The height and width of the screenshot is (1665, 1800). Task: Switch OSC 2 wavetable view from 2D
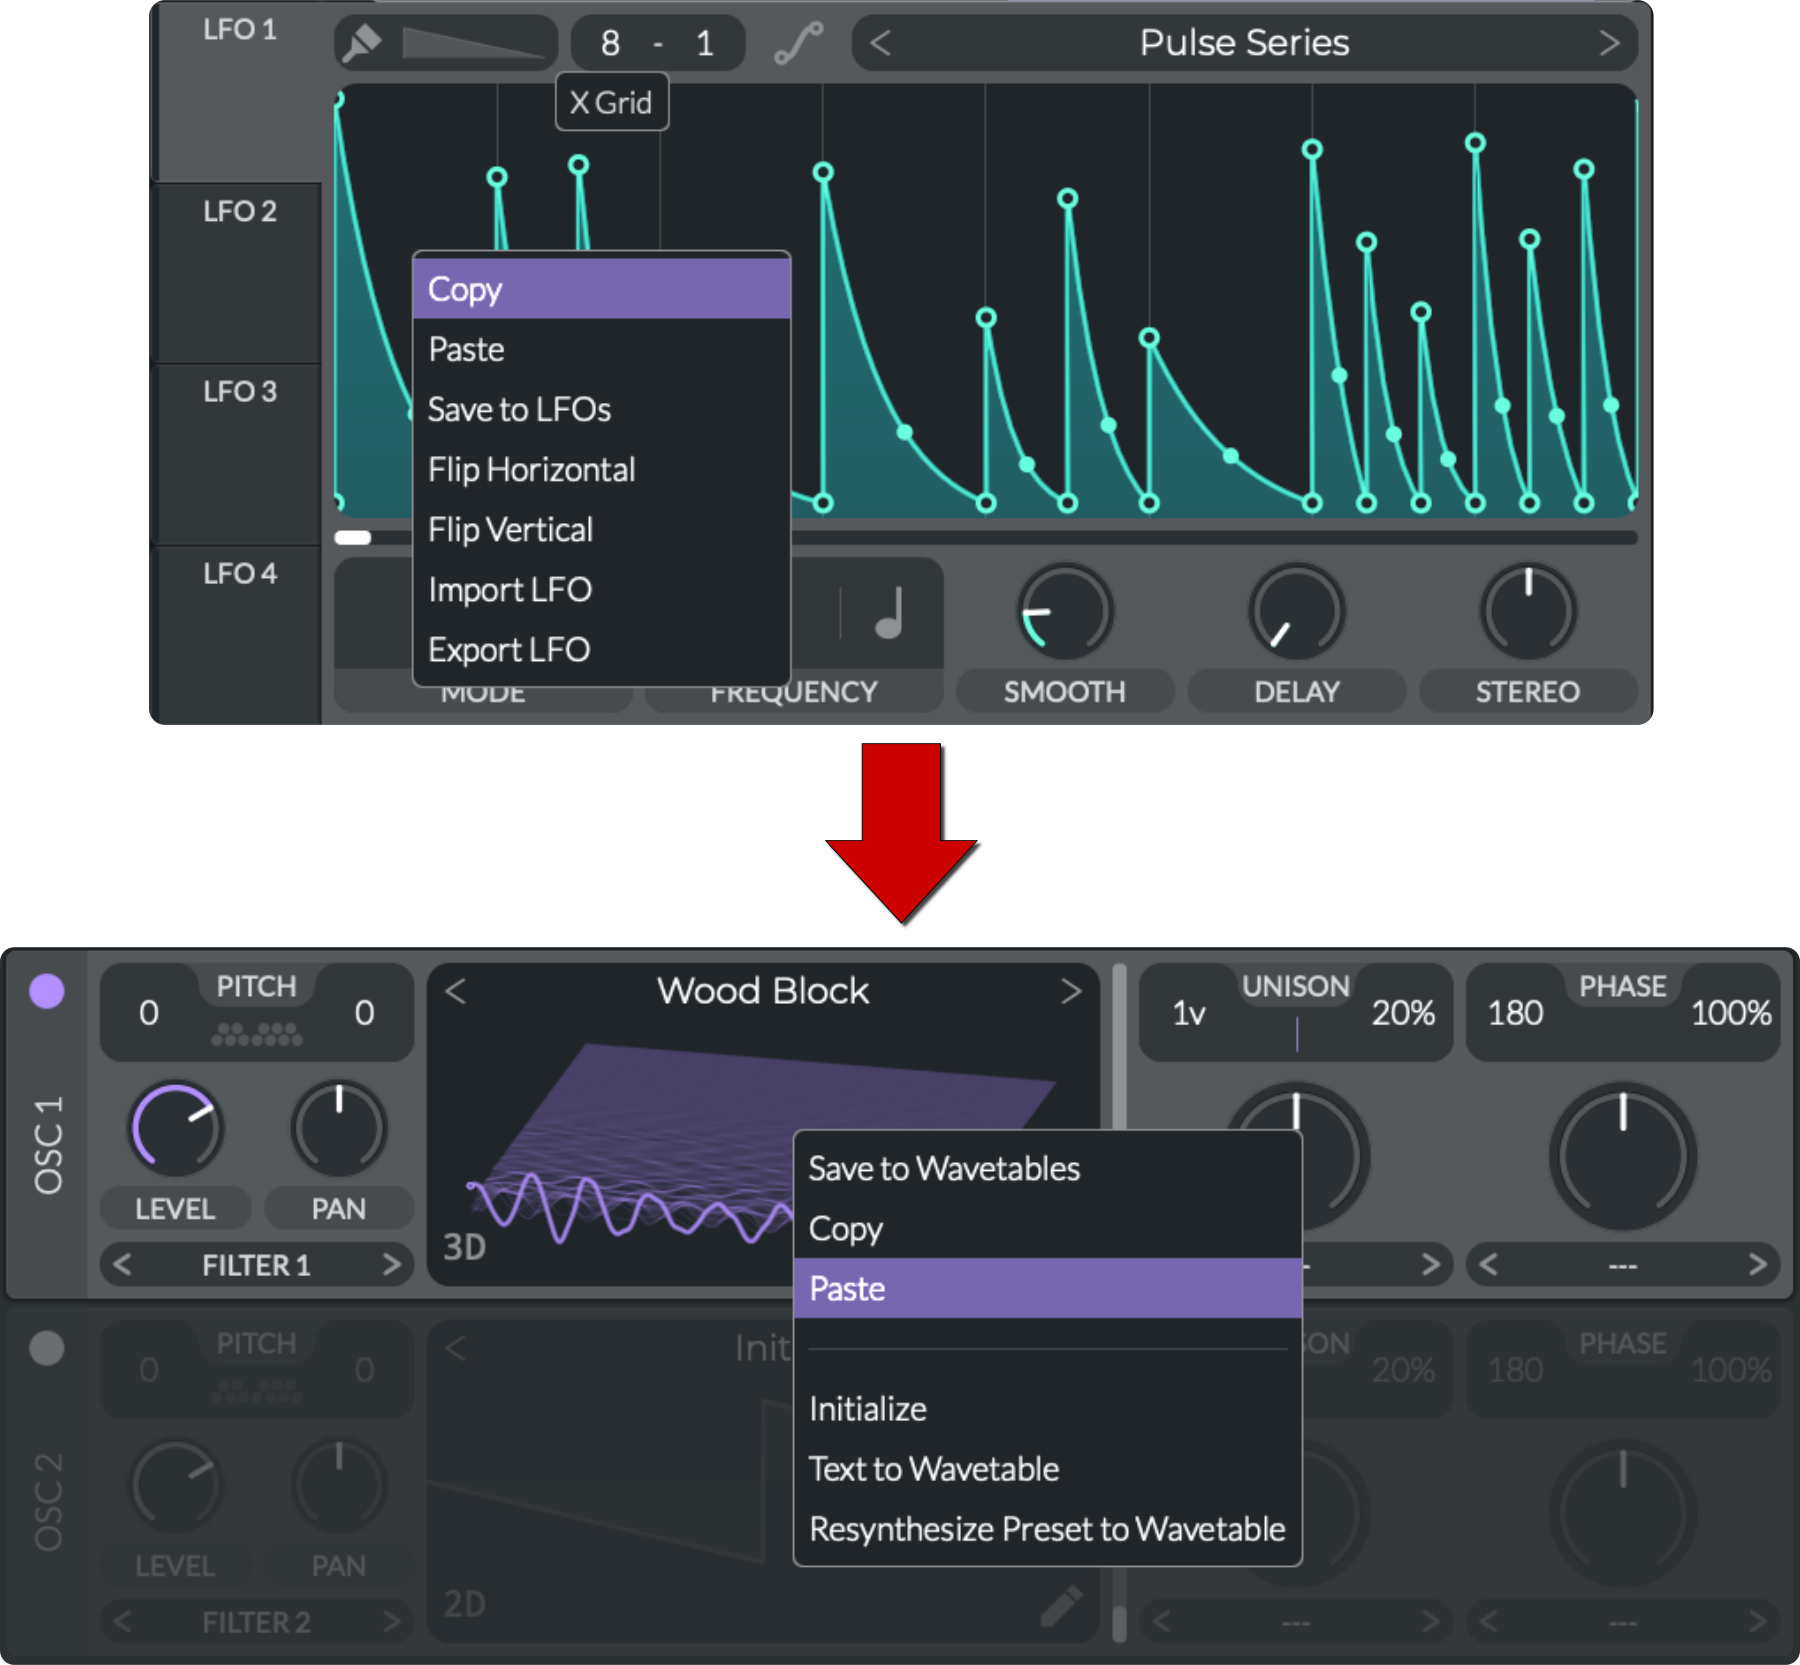(464, 1604)
